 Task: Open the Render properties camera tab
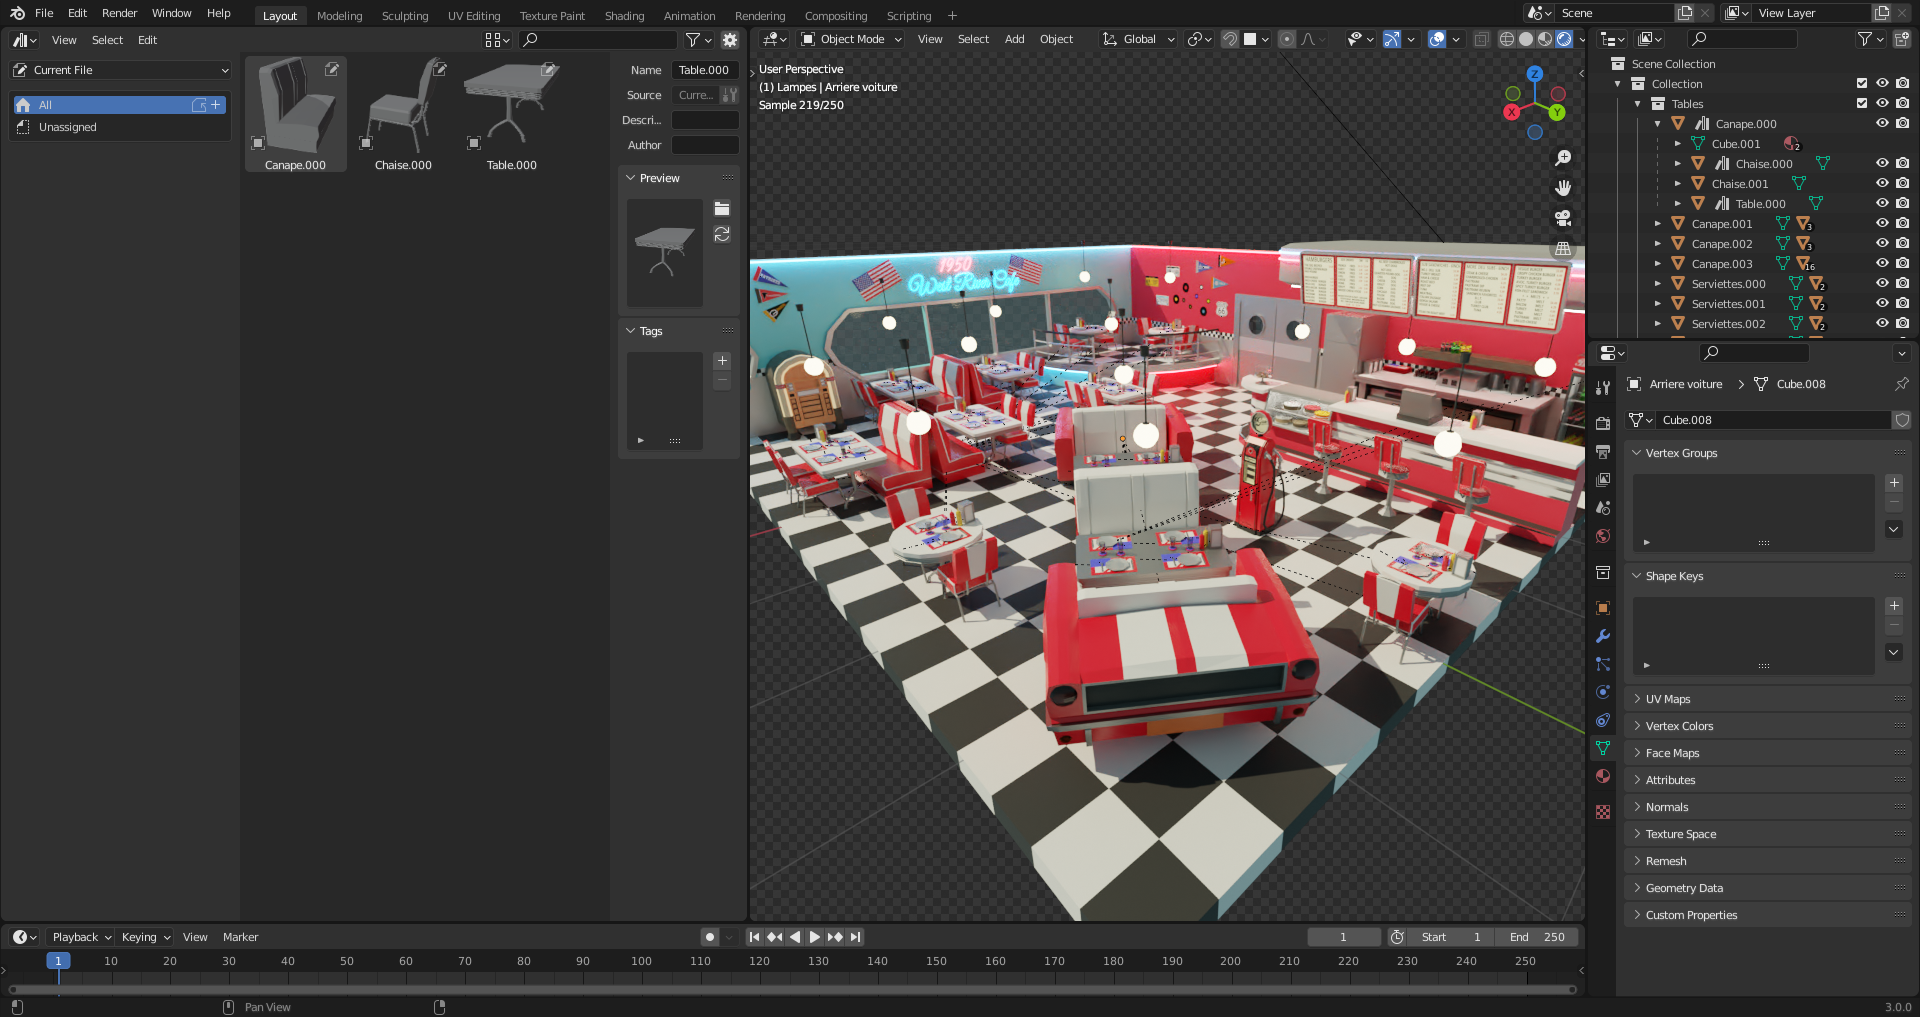pos(1603,423)
